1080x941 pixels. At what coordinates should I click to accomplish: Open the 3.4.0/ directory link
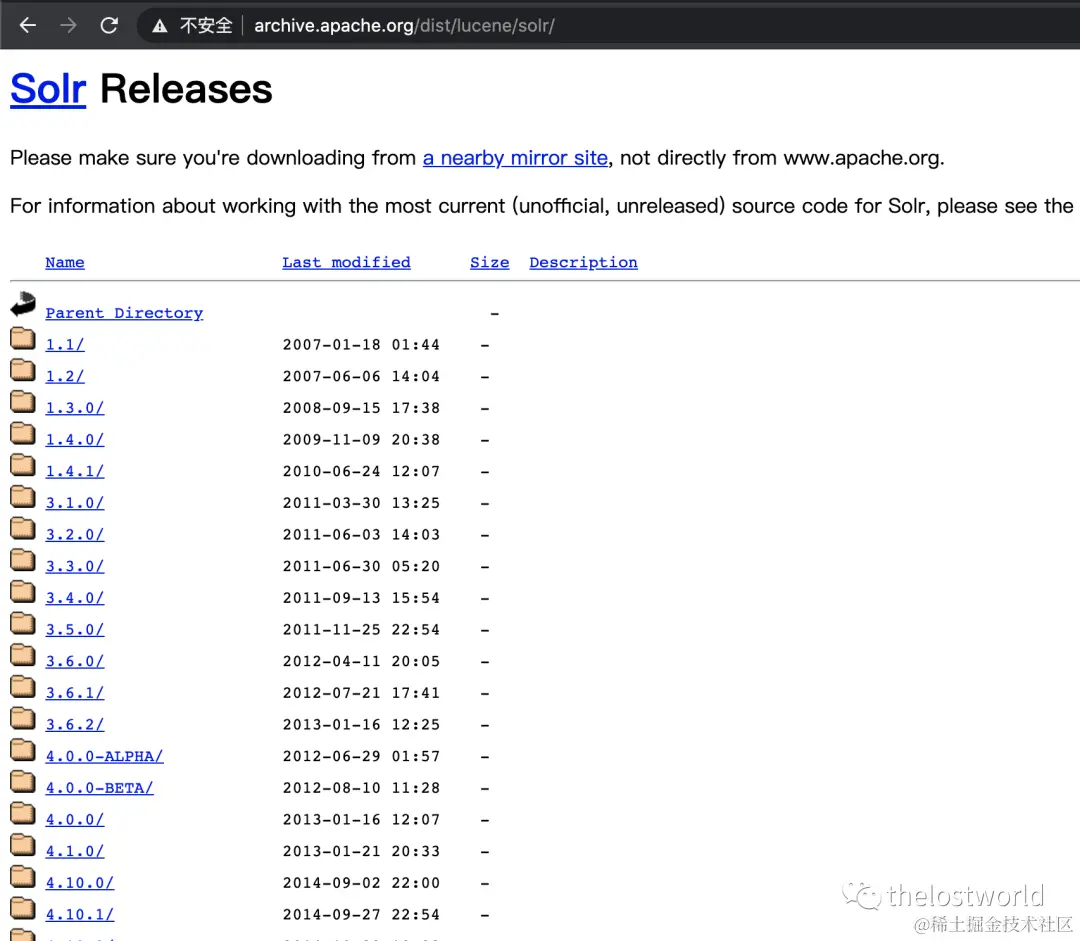(x=74, y=598)
